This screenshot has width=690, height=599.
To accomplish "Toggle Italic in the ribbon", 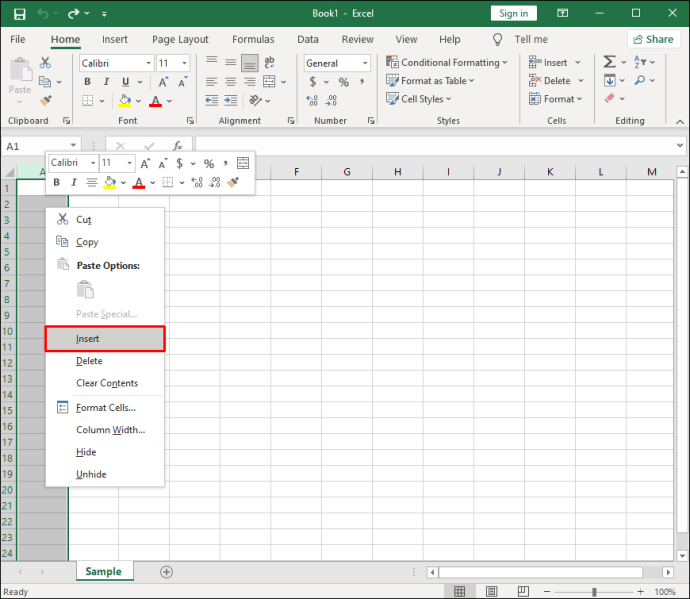I will click(106, 82).
